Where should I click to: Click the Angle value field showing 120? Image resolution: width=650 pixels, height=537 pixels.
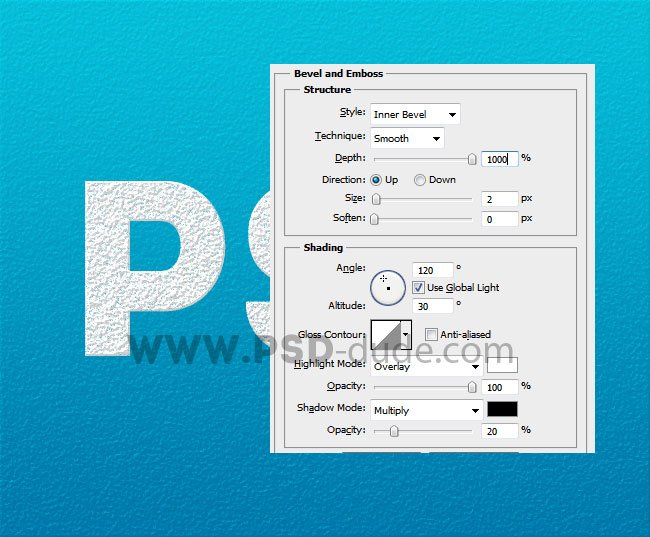[433, 270]
